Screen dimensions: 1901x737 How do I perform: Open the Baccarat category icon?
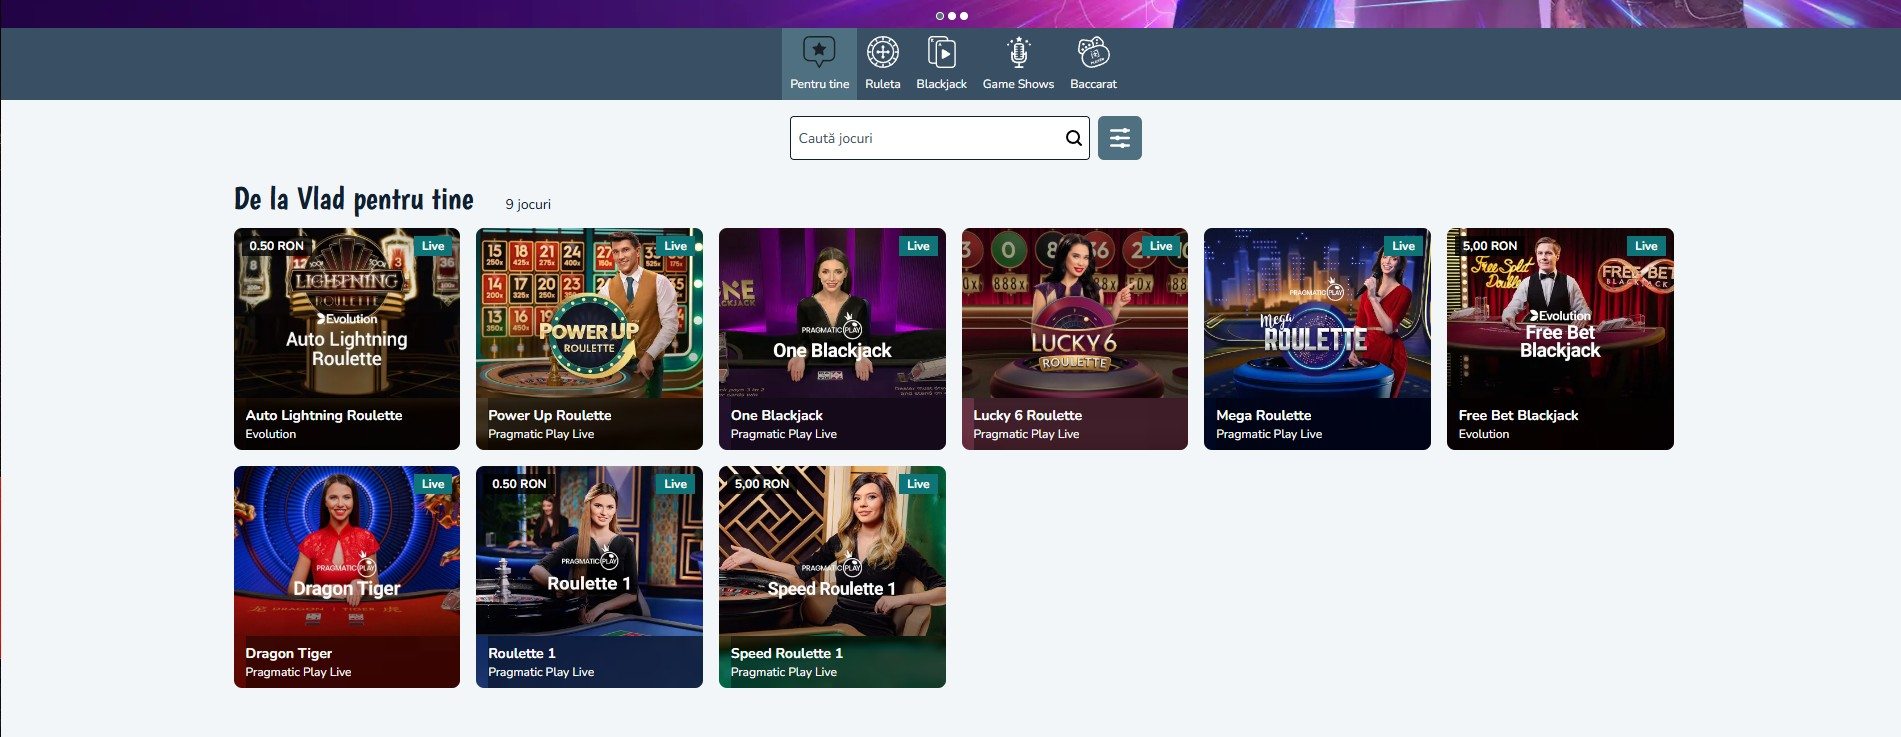(x=1093, y=52)
